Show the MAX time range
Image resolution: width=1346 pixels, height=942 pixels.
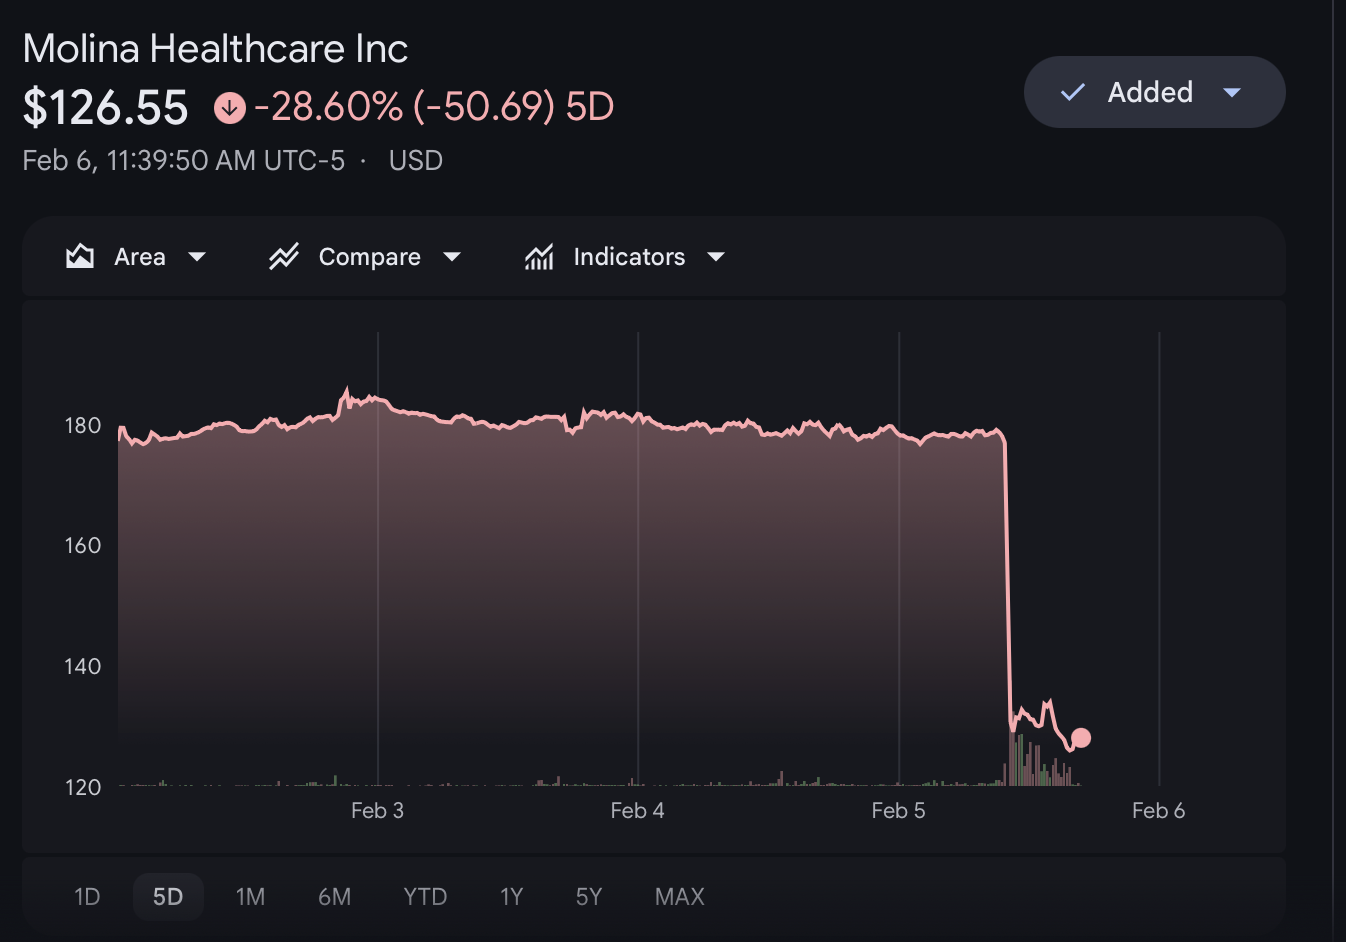coord(680,896)
